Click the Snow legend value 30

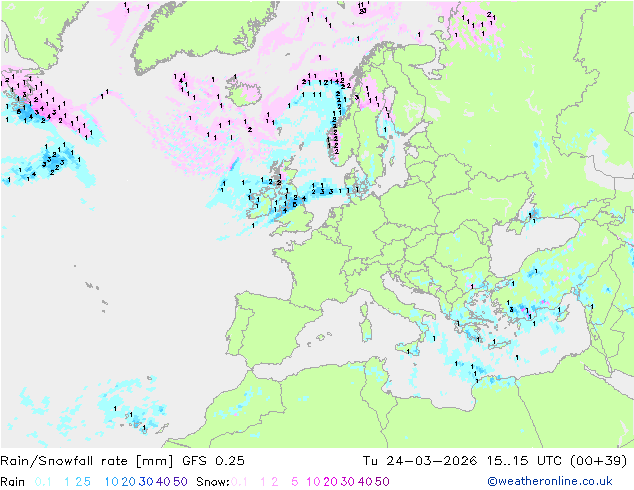click(x=348, y=482)
